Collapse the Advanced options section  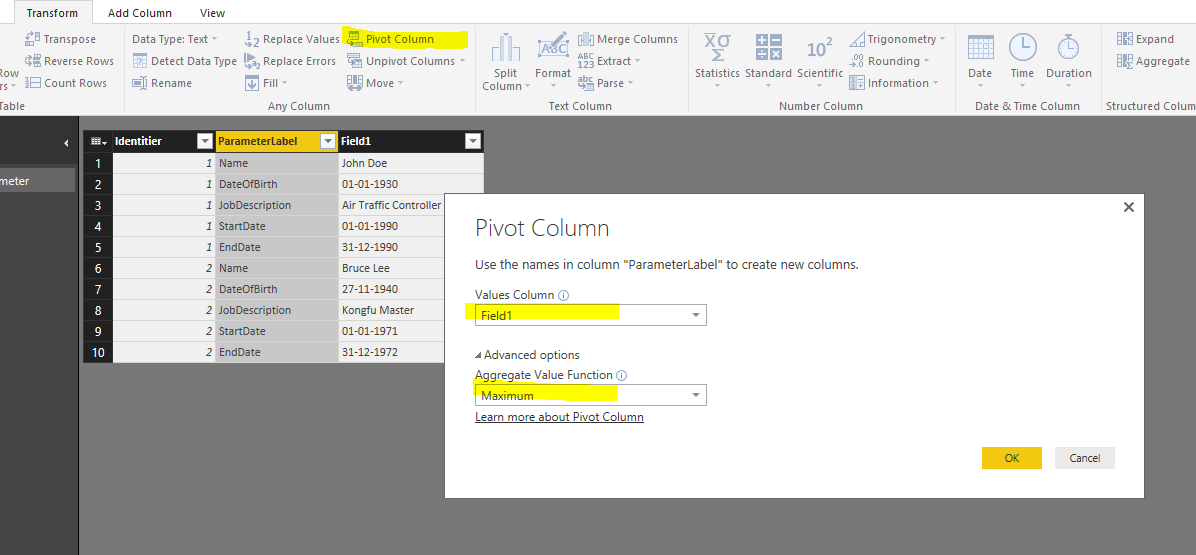(527, 354)
